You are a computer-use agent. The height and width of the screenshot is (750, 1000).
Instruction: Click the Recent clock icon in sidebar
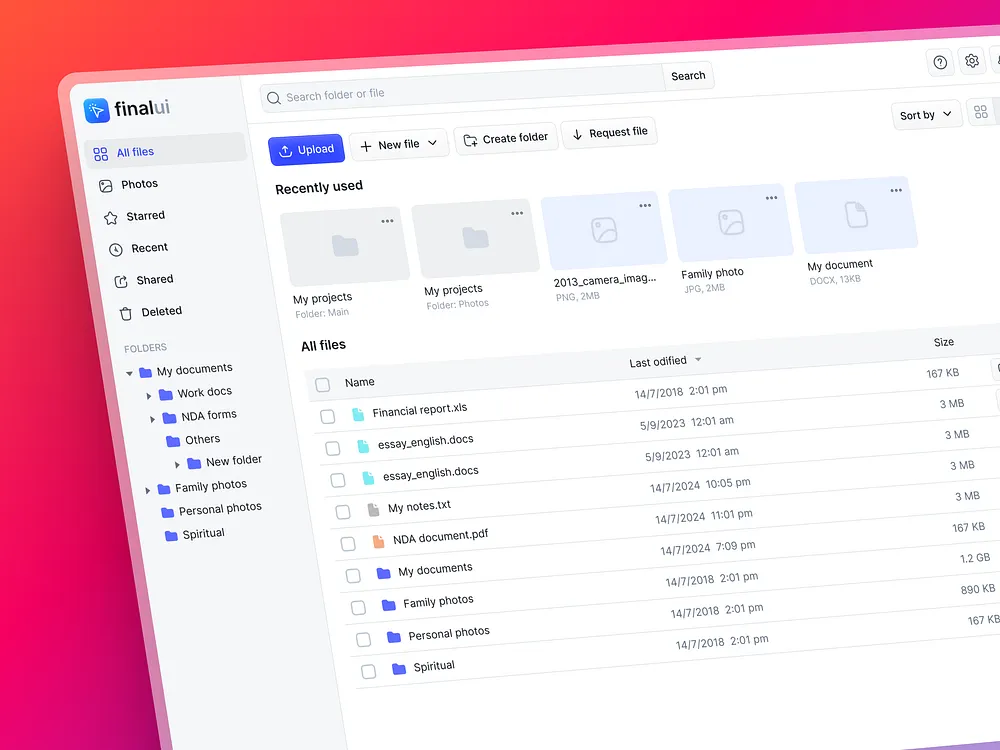115,250
